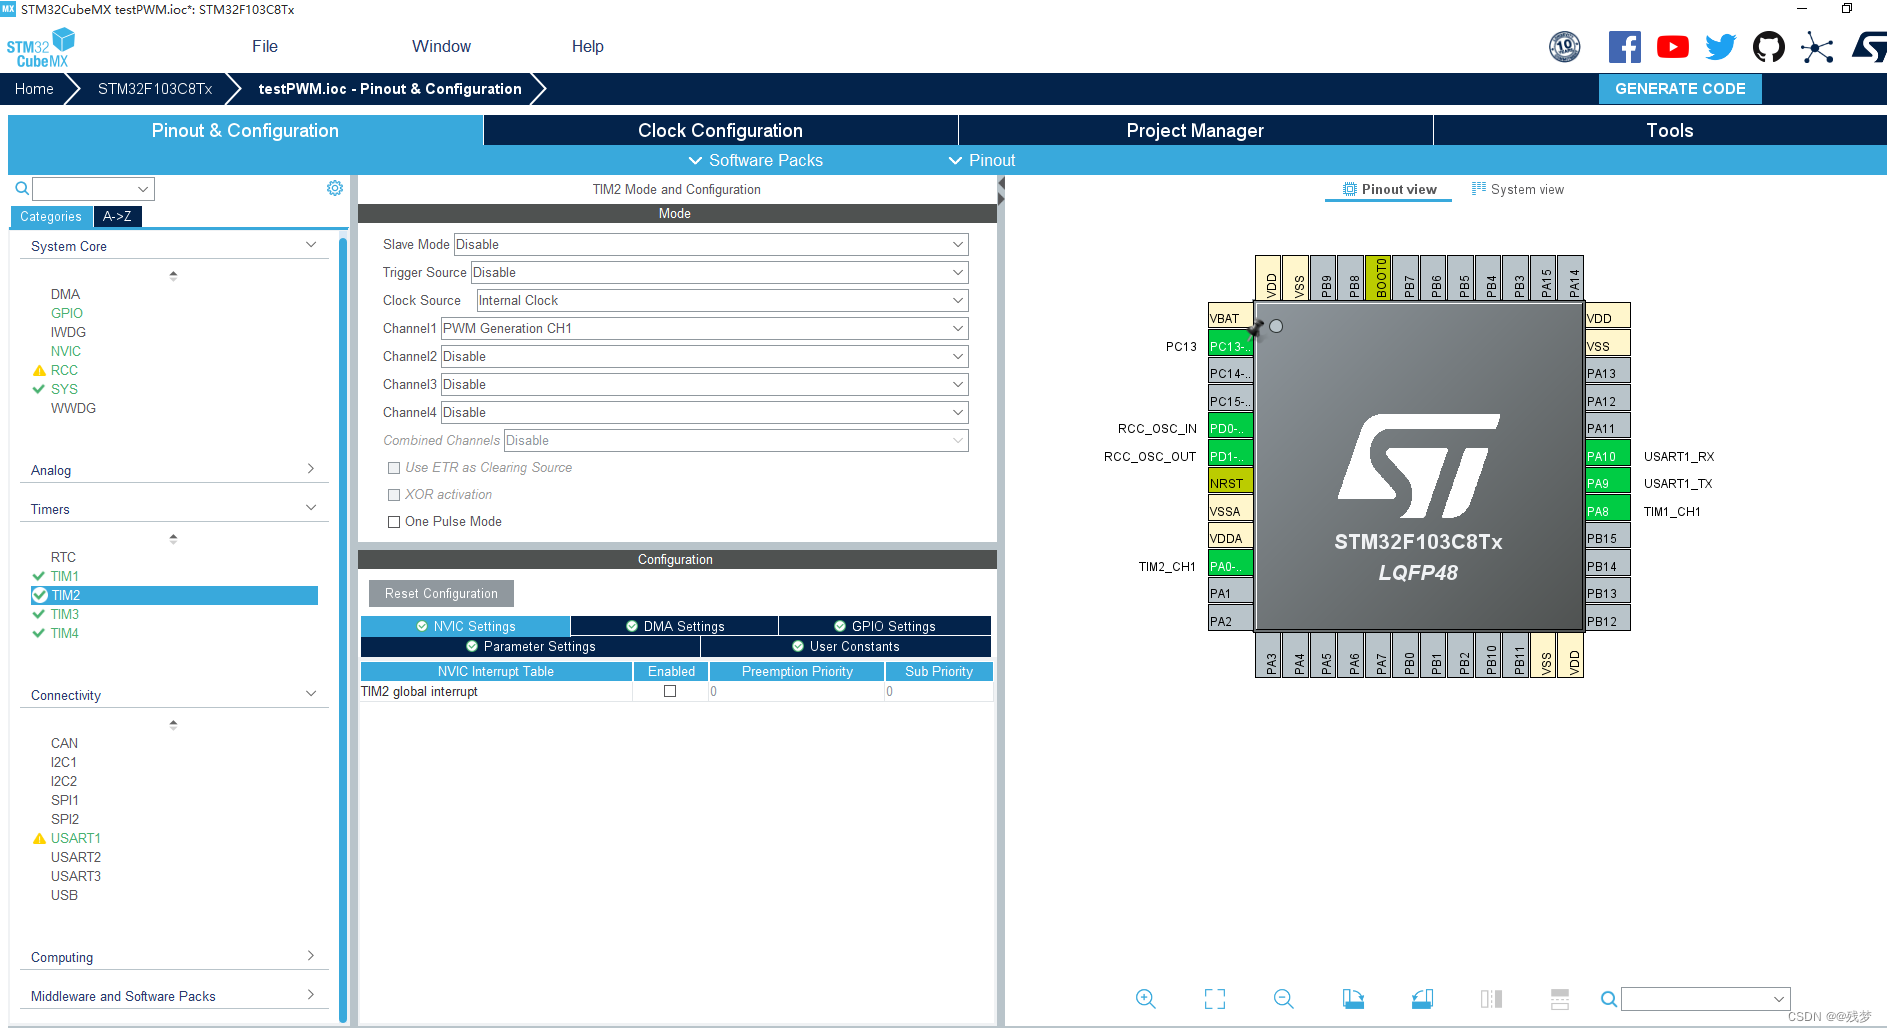Enable Use ETR as Clearing Source
1887x1032 pixels.
394,467
